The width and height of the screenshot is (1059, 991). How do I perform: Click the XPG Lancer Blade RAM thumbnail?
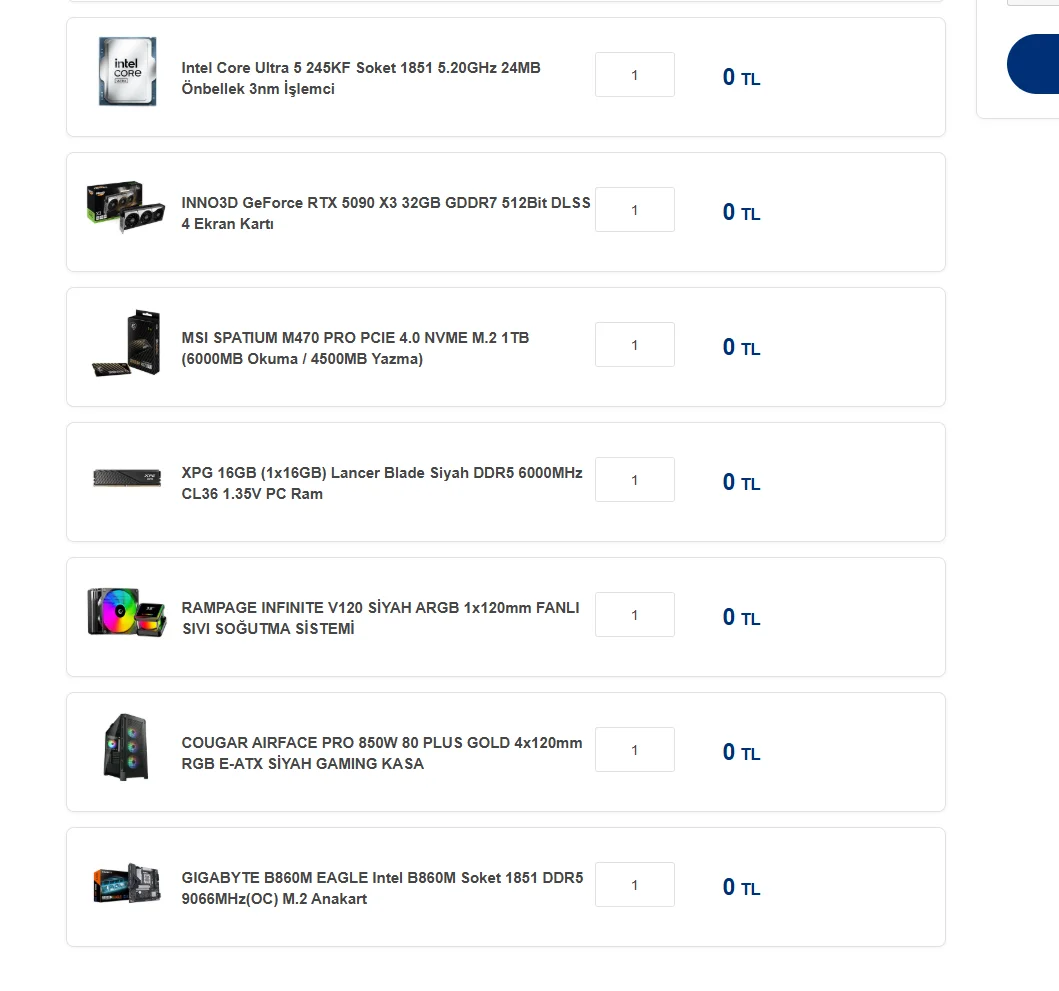click(x=127, y=478)
